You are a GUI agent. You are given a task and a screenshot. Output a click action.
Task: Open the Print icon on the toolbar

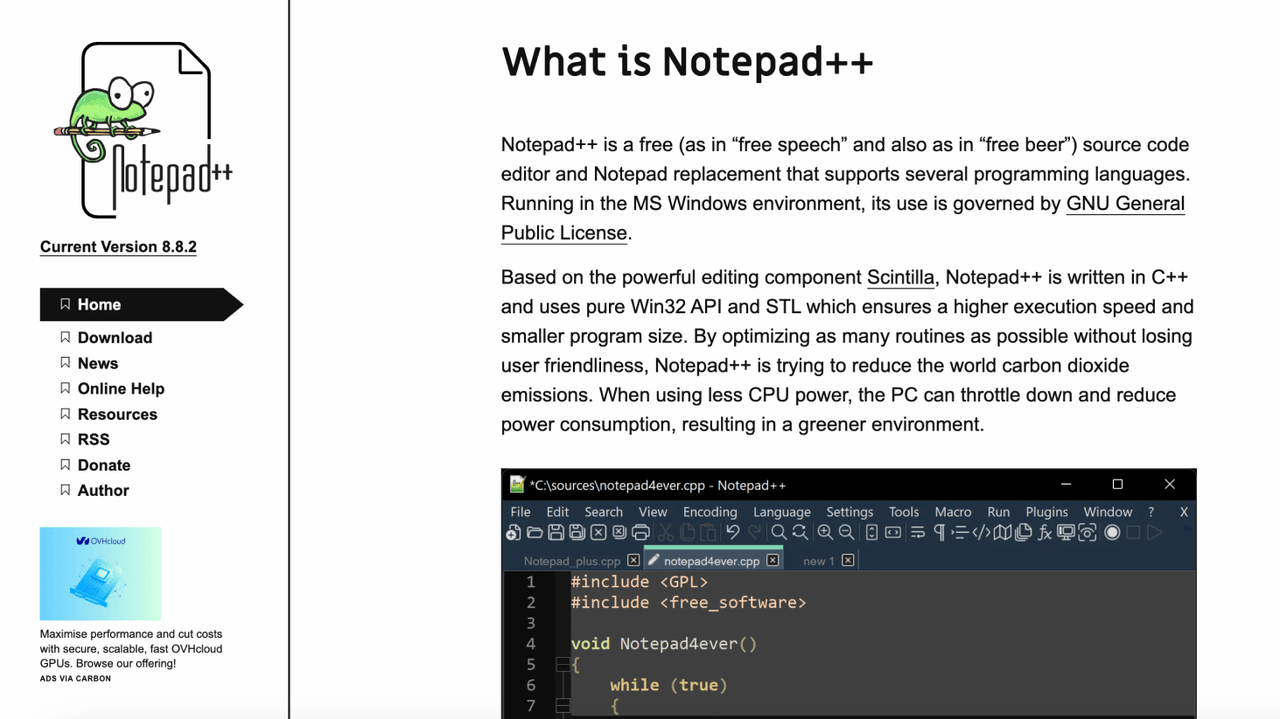pyautogui.click(x=641, y=533)
